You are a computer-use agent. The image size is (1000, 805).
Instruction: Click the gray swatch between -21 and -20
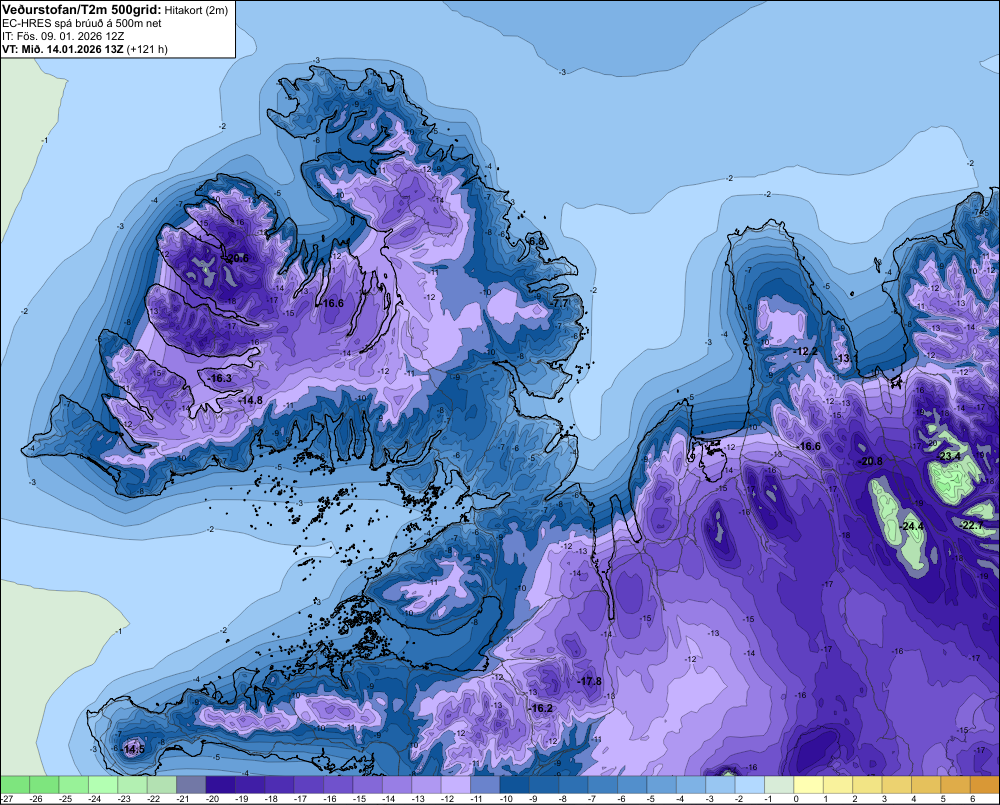coord(191,785)
